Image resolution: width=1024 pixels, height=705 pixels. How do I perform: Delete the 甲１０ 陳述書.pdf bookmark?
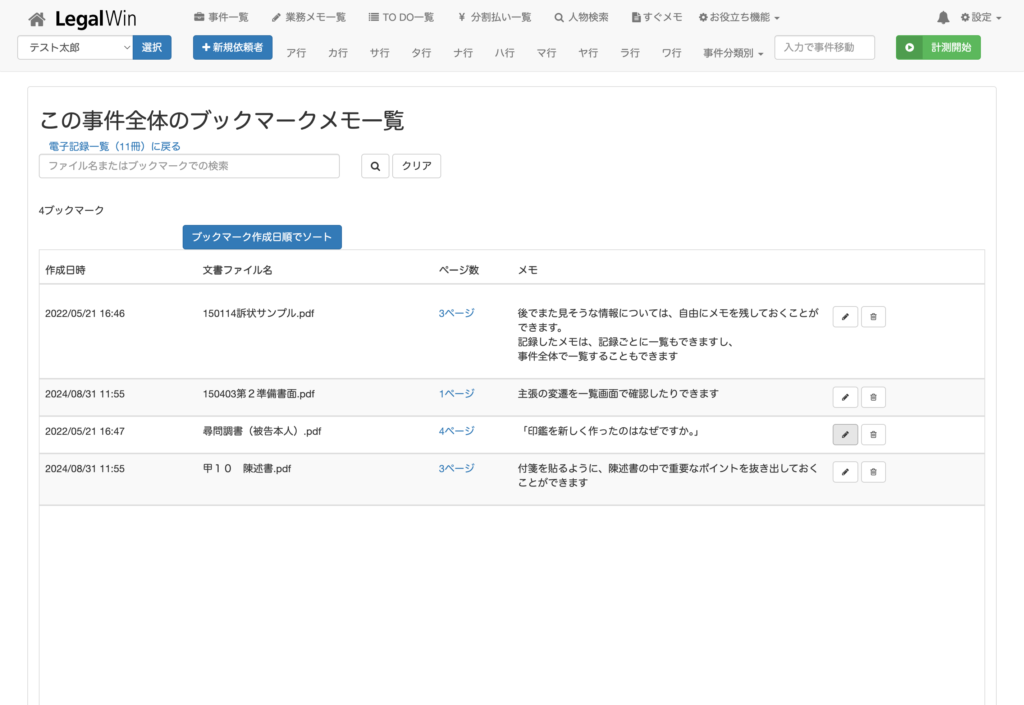coord(873,472)
